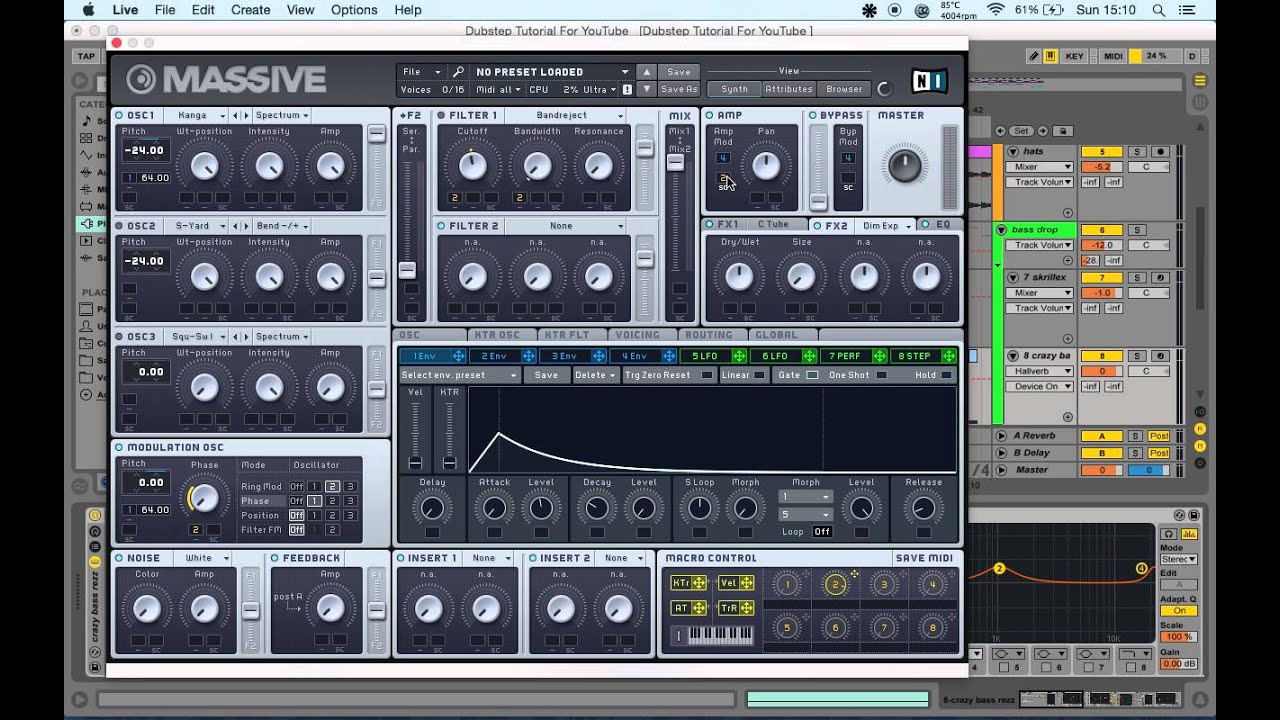The width and height of the screenshot is (1280, 720).
Task: Click the Wi-Fi icon in menu bar
Action: (x=996, y=10)
